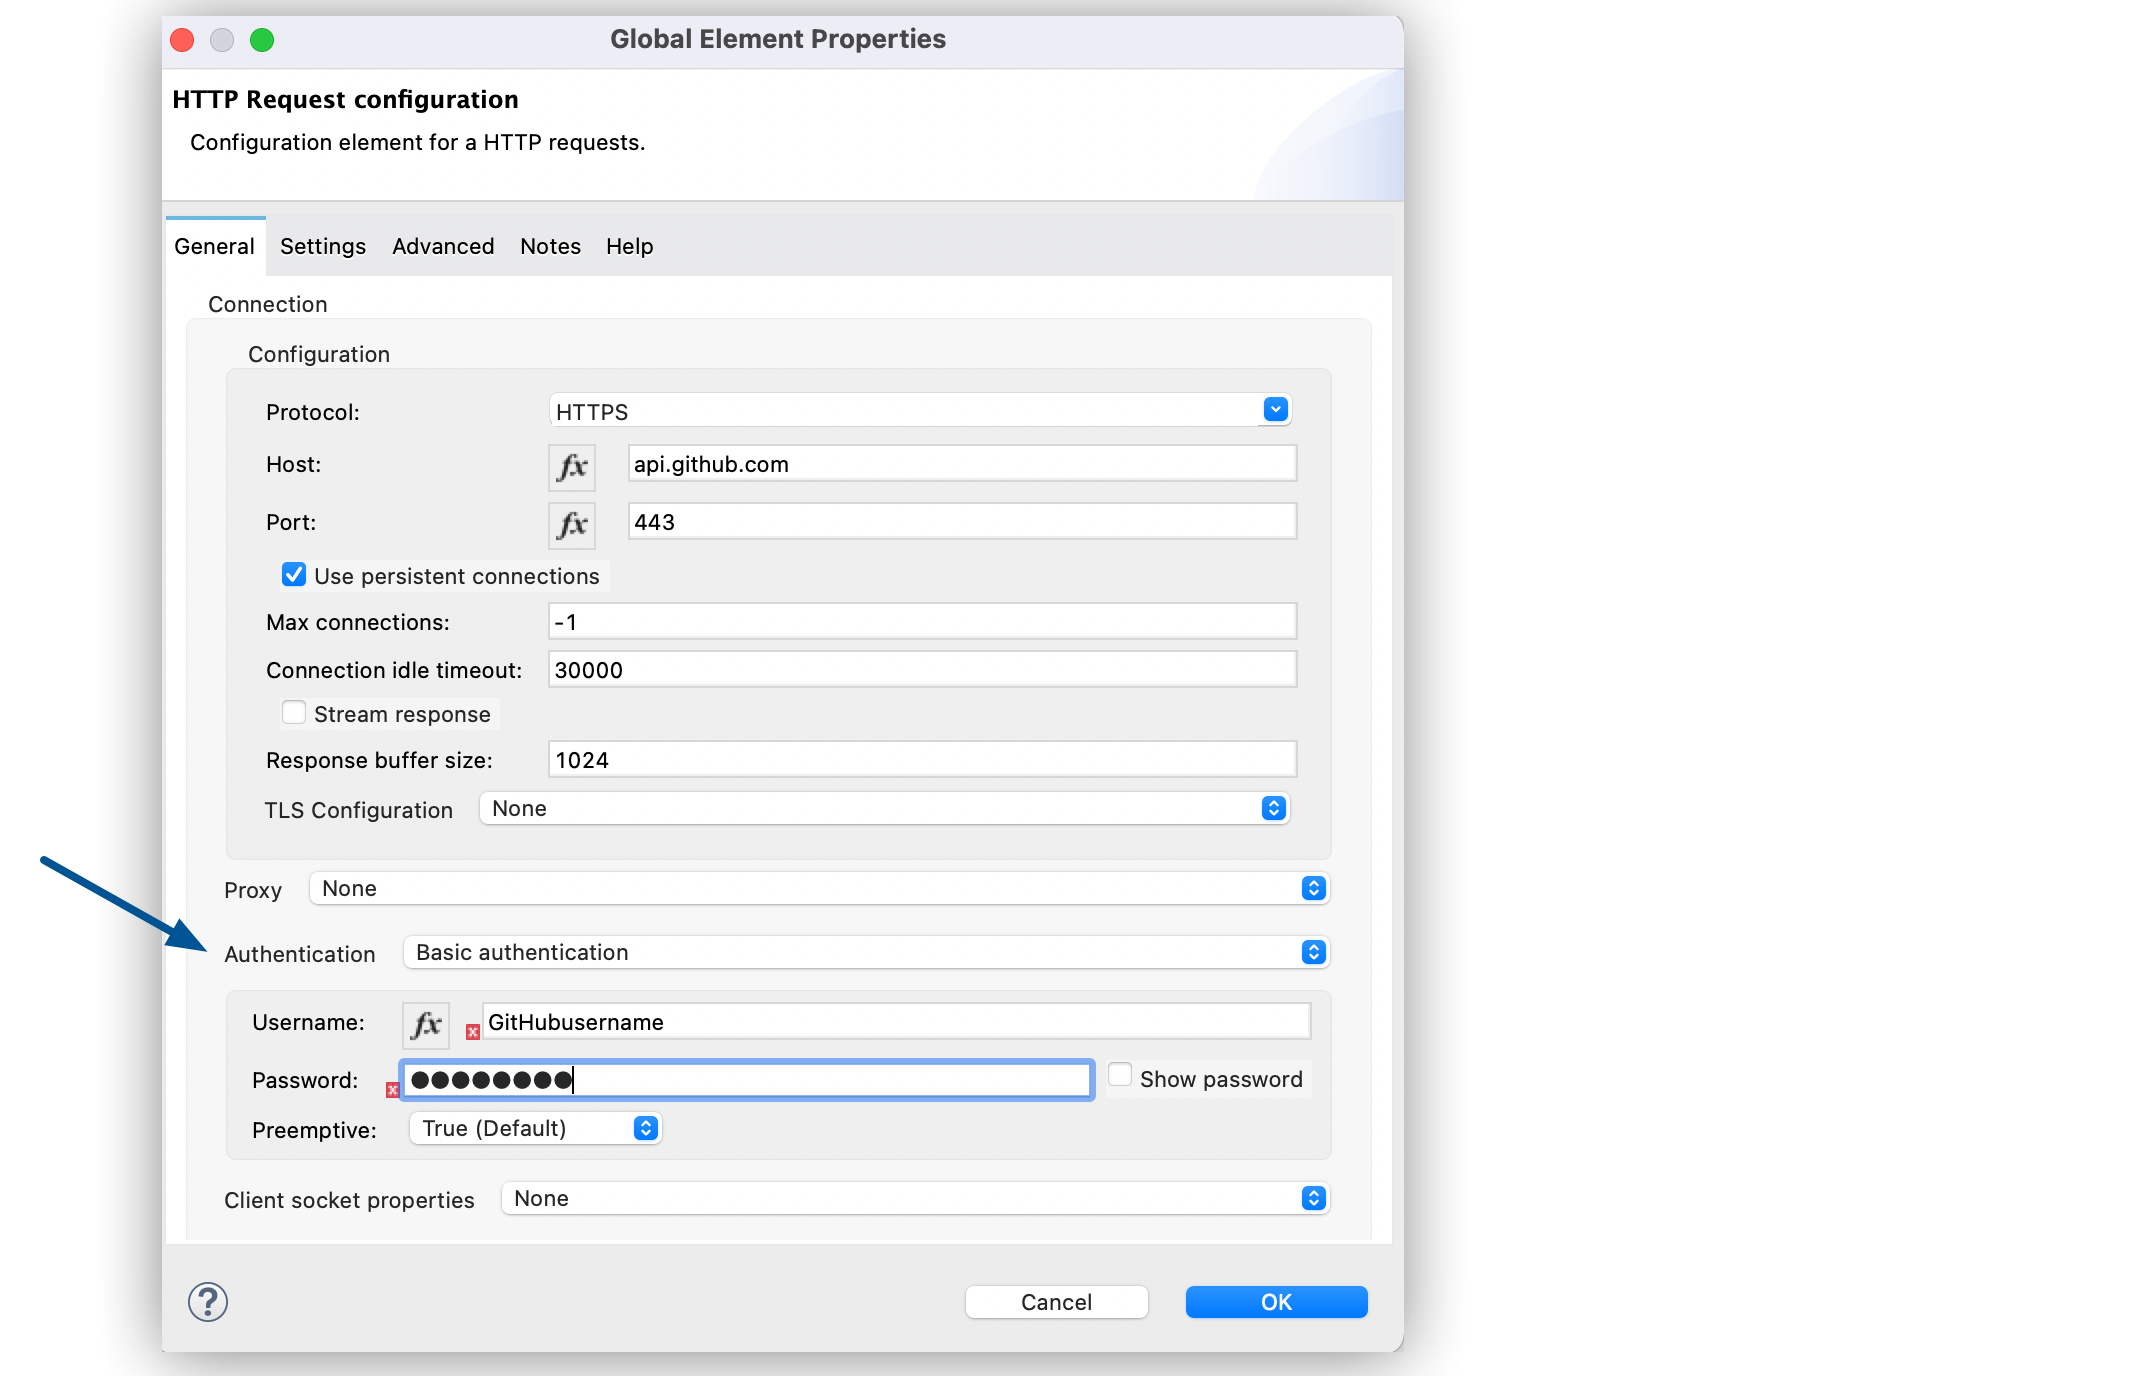Change the Preemptive dropdown selection
2142x1376 pixels.
point(645,1128)
